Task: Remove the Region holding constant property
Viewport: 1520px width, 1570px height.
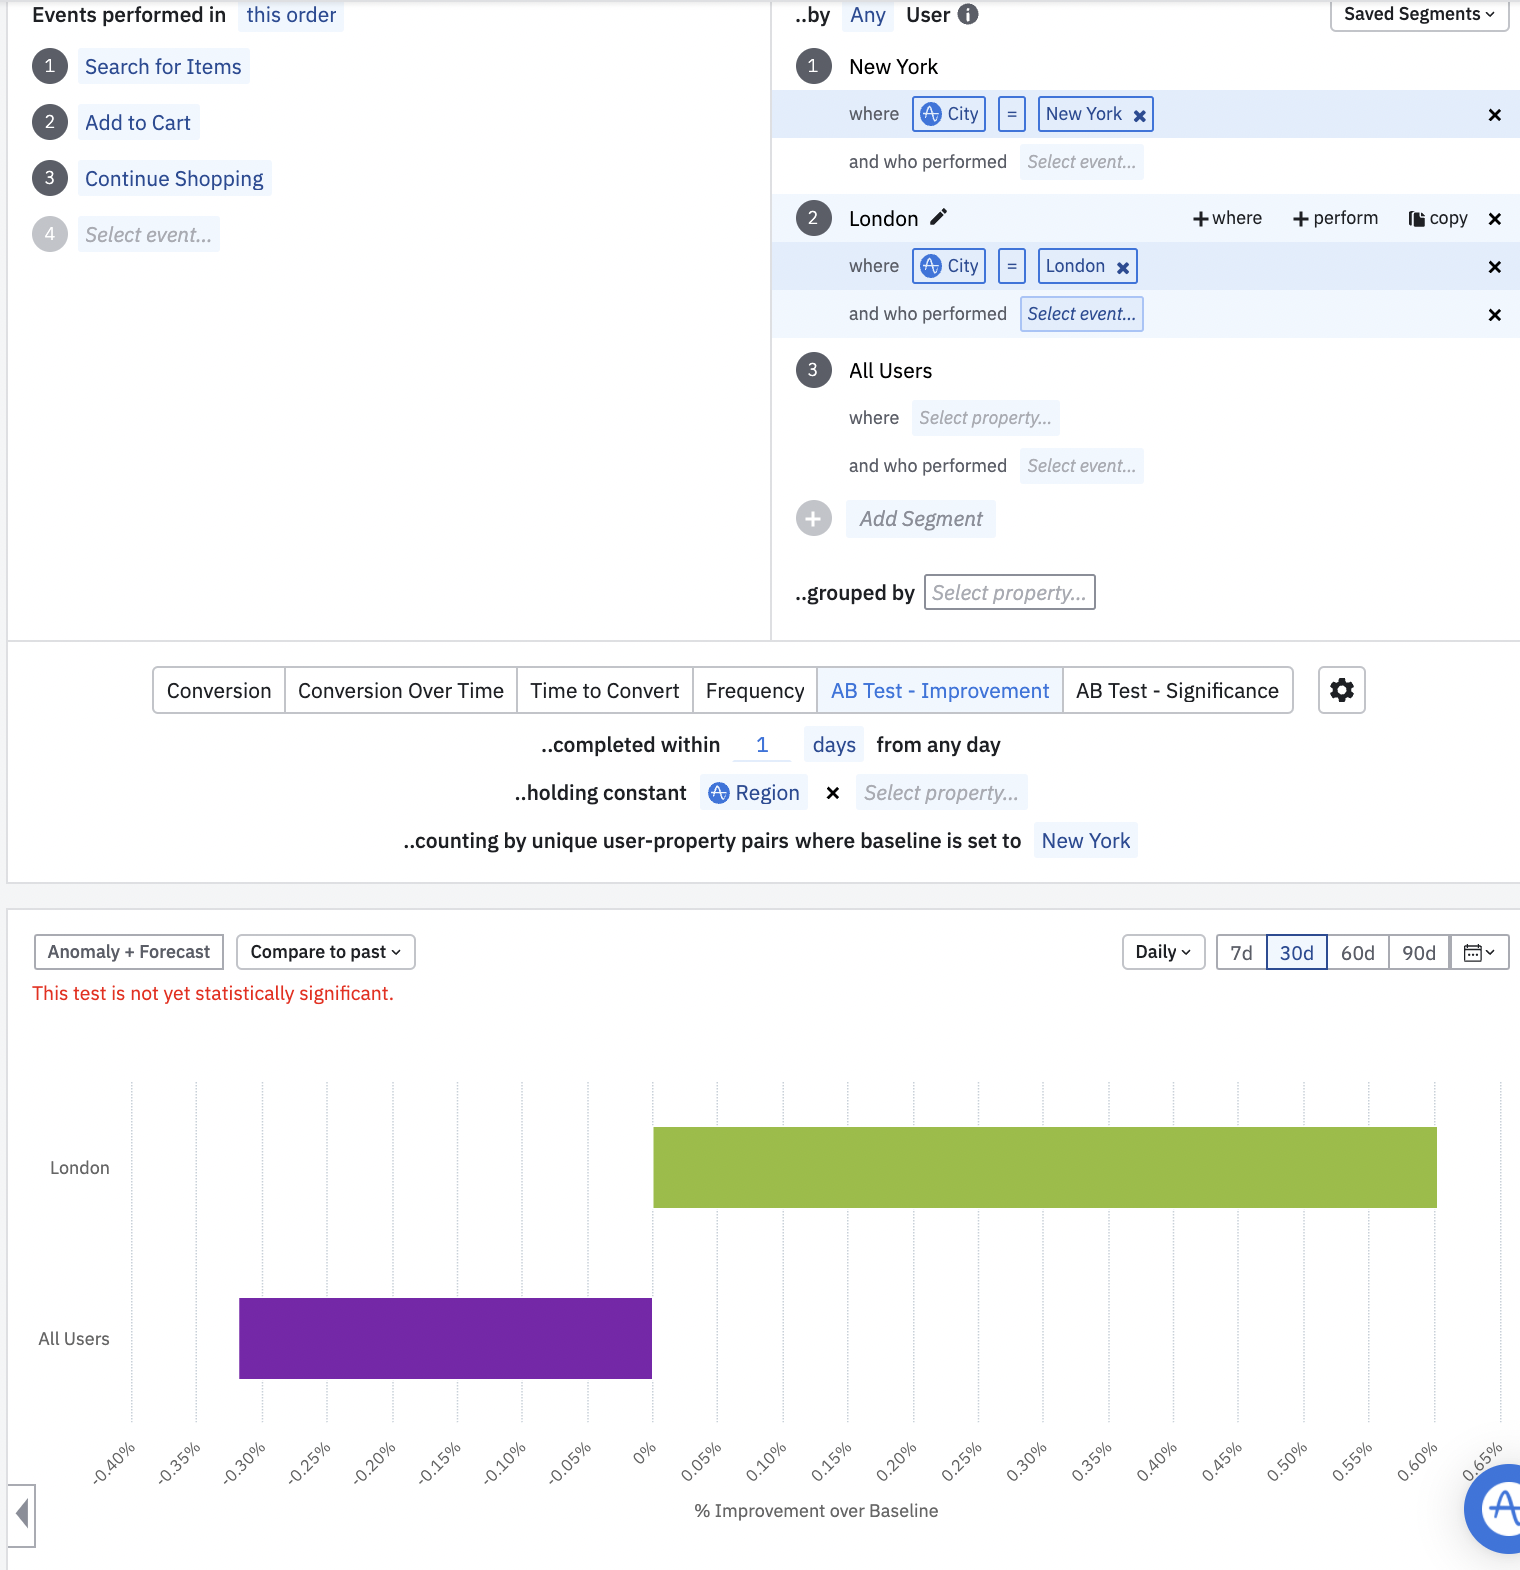Action: 832,793
